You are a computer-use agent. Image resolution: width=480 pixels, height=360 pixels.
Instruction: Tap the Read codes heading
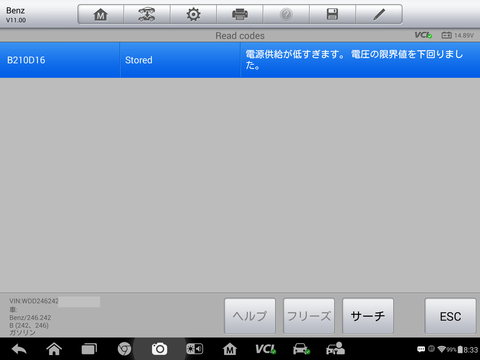point(240,36)
